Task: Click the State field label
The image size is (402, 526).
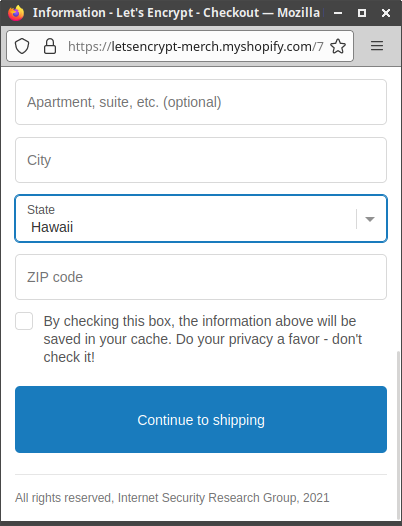Action: 41,210
